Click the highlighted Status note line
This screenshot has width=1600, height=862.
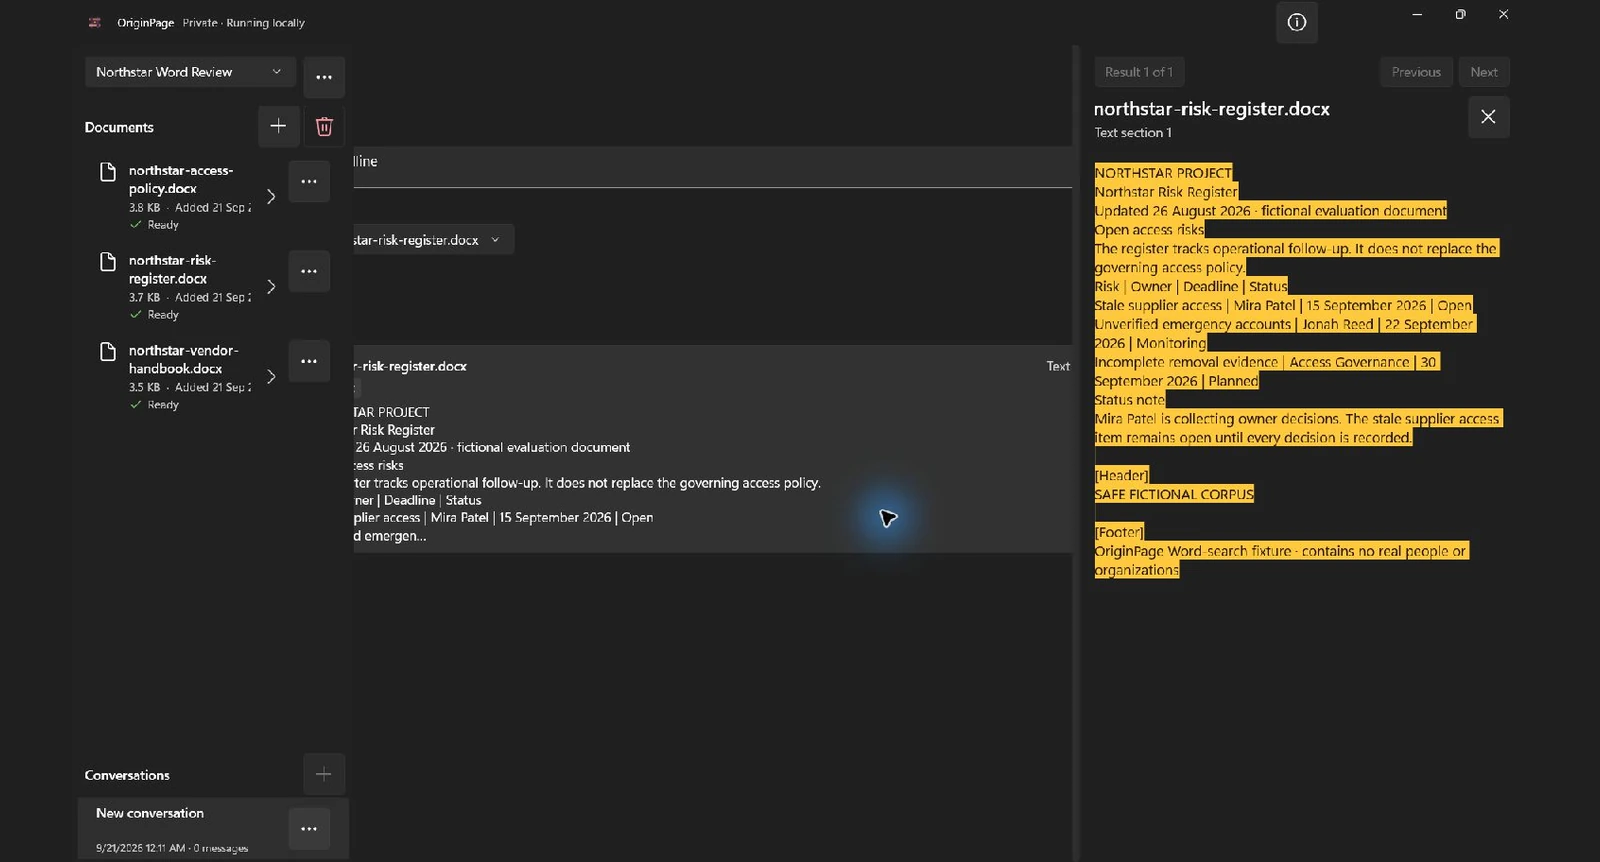point(1130,400)
